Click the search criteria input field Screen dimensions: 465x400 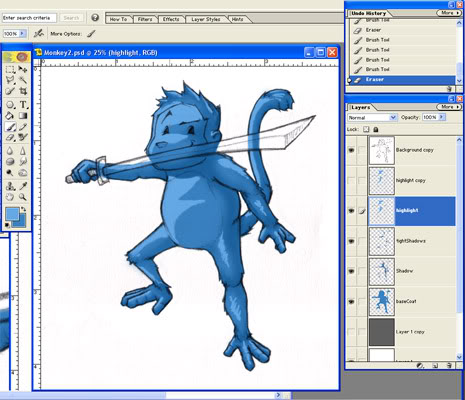click(x=29, y=18)
